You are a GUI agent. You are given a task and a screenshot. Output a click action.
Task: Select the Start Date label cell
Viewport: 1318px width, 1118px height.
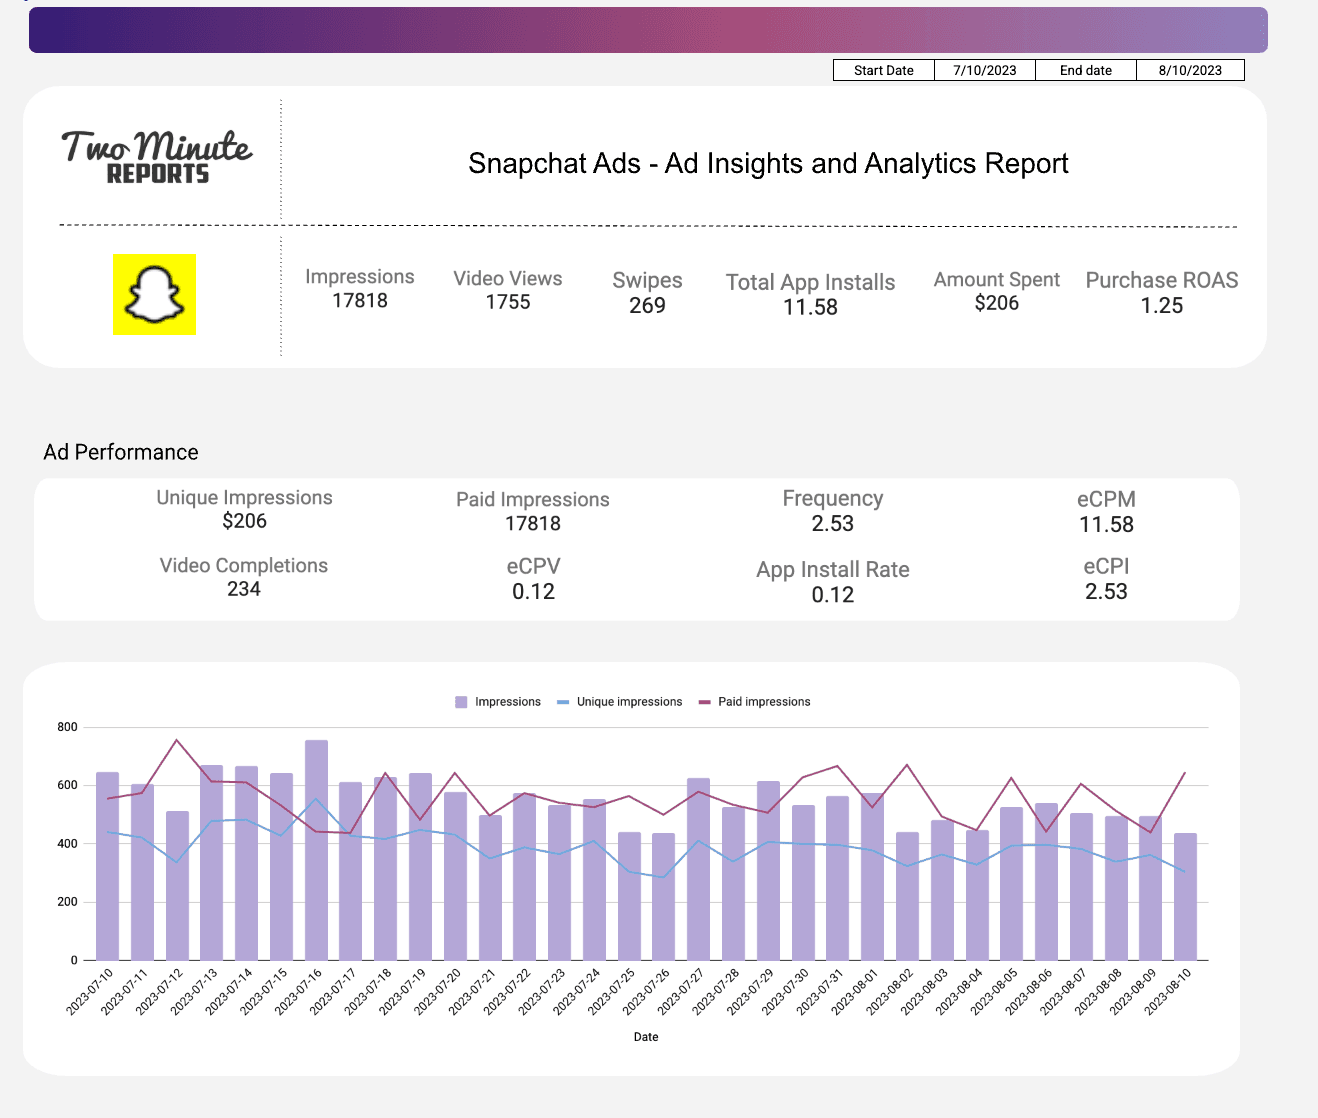pyautogui.click(x=883, y=70)
